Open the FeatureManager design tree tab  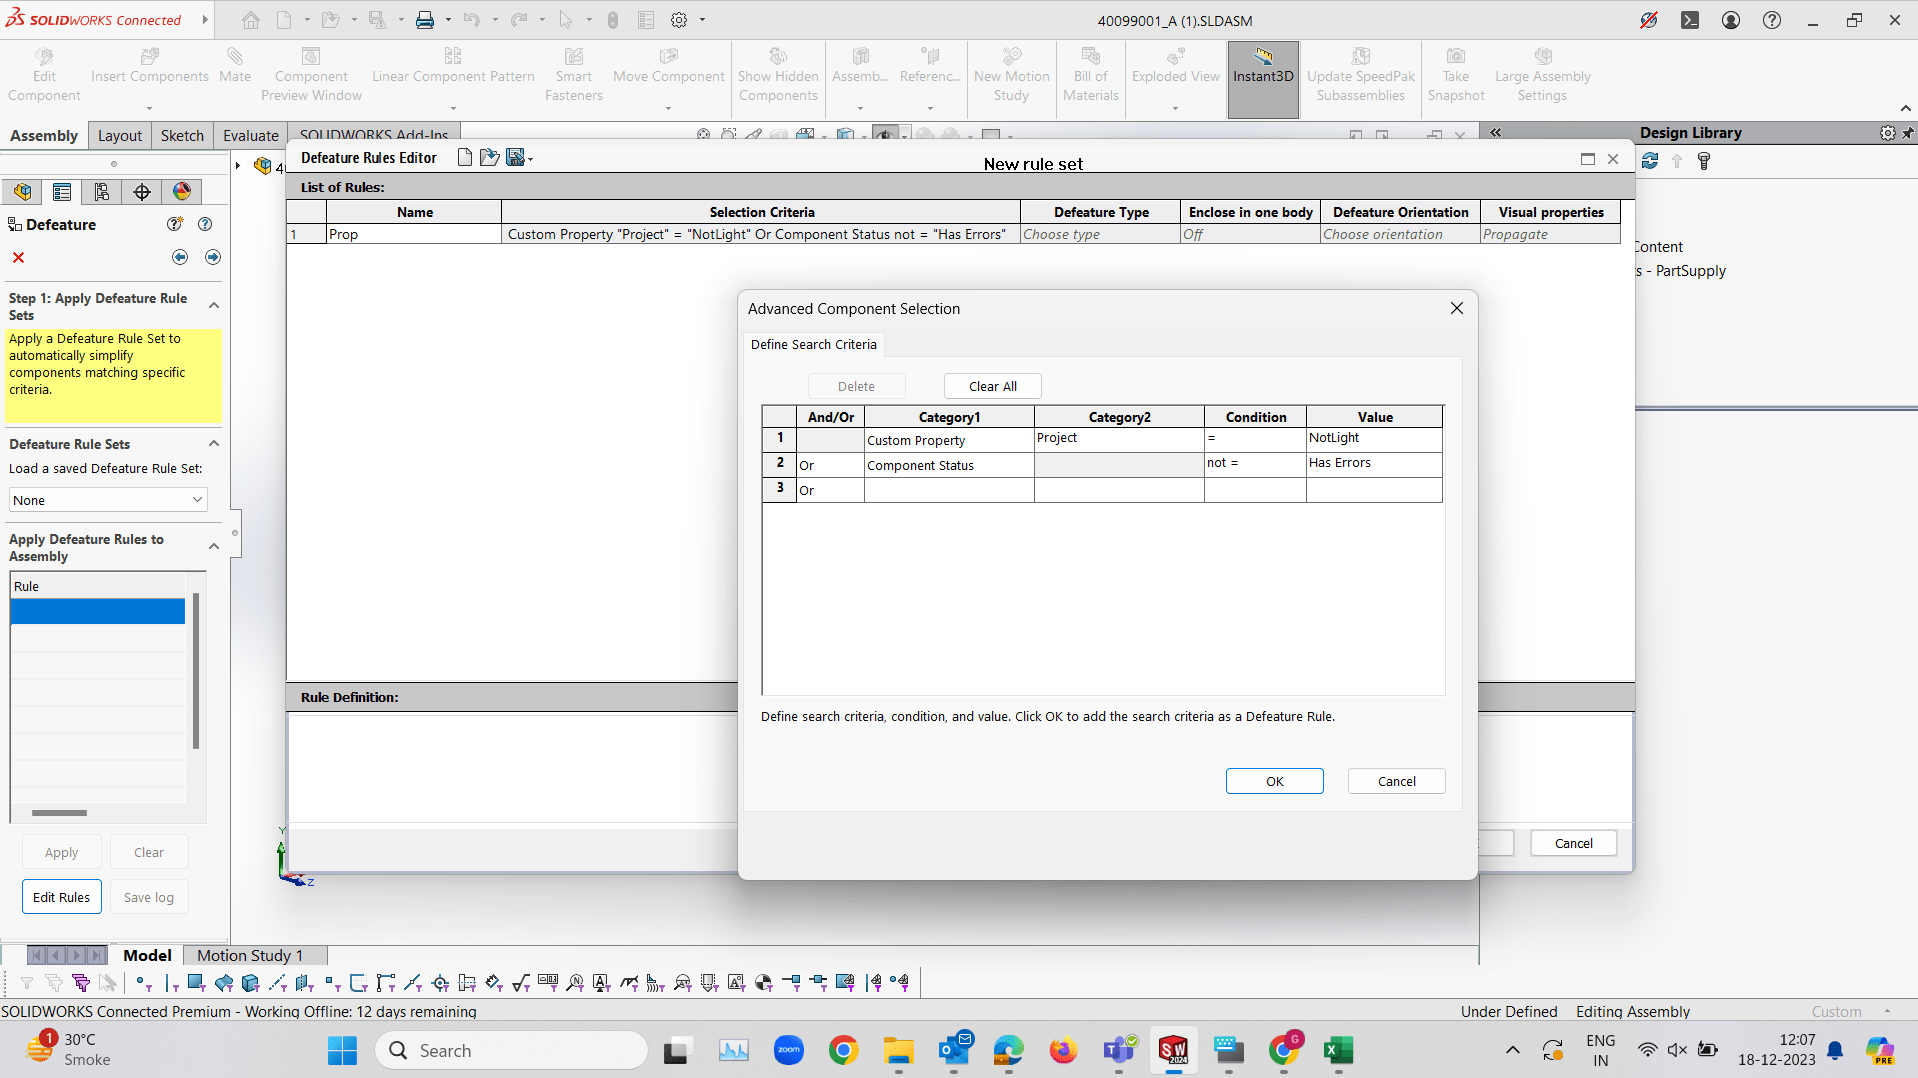tap(22, 191)
